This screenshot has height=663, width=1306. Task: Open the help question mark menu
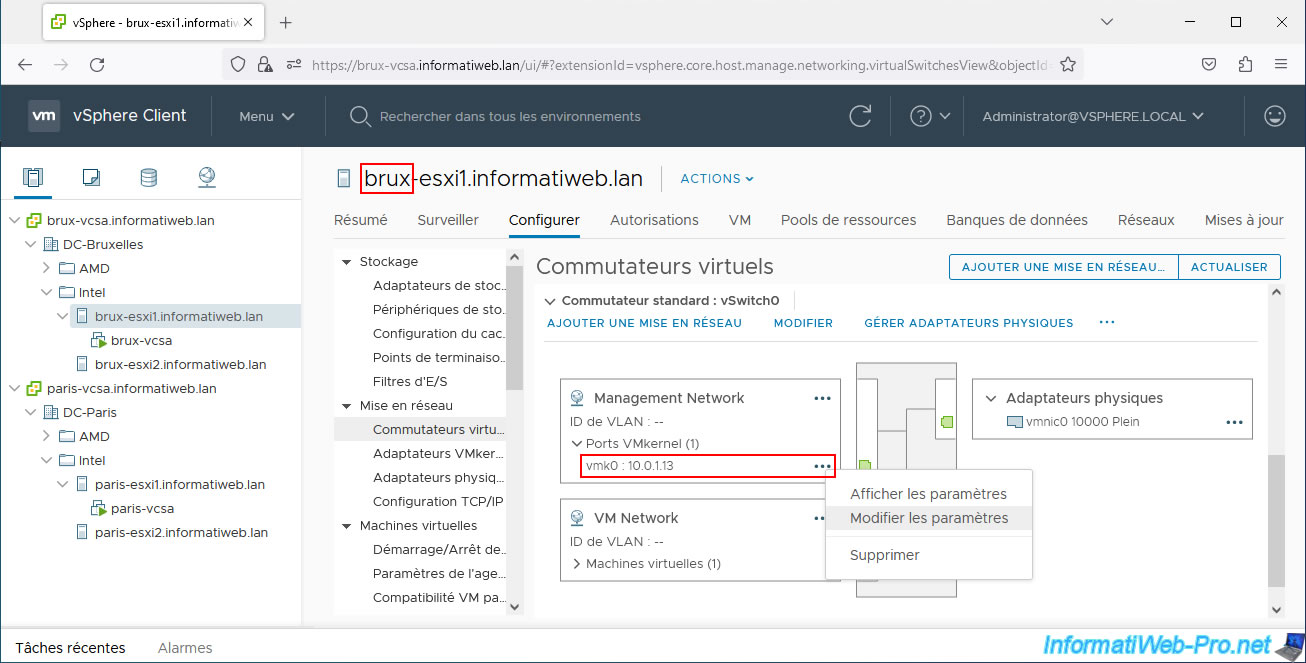[x=930, y=116]
